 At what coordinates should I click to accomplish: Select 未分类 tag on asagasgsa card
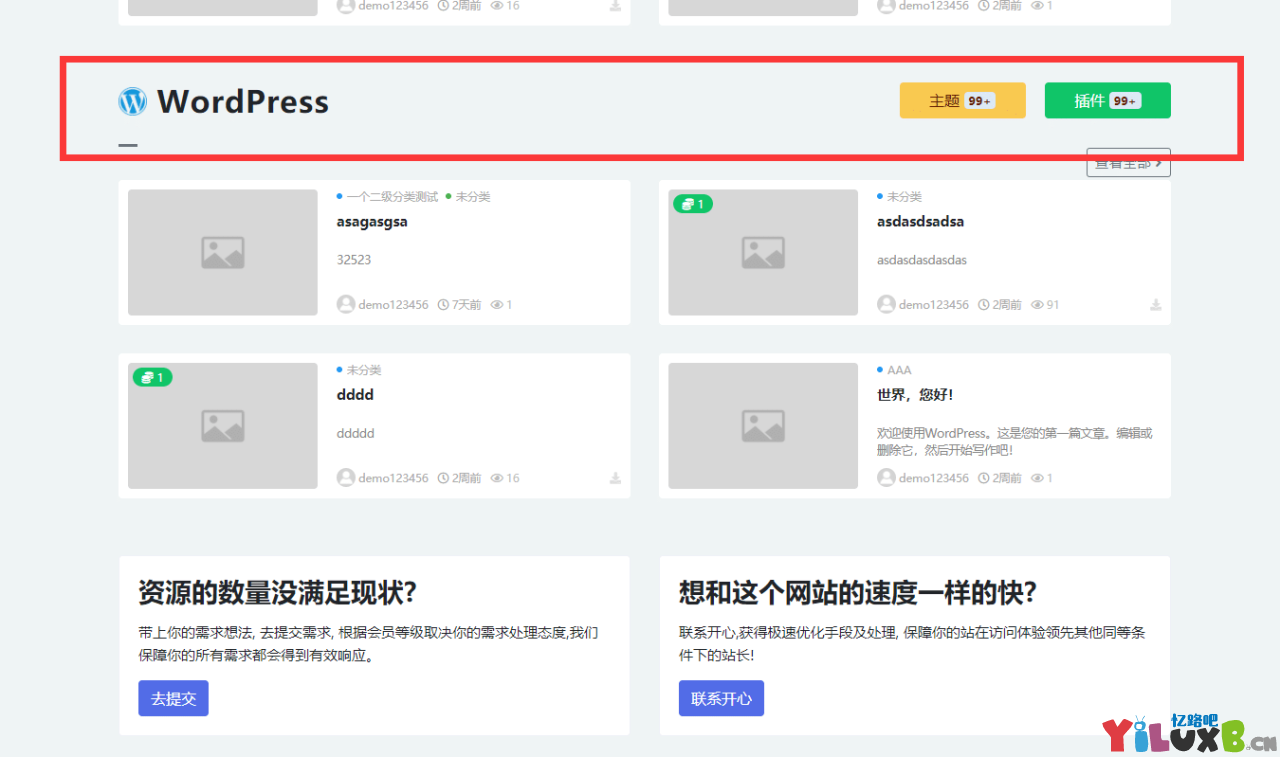click(x=472, y=197)
